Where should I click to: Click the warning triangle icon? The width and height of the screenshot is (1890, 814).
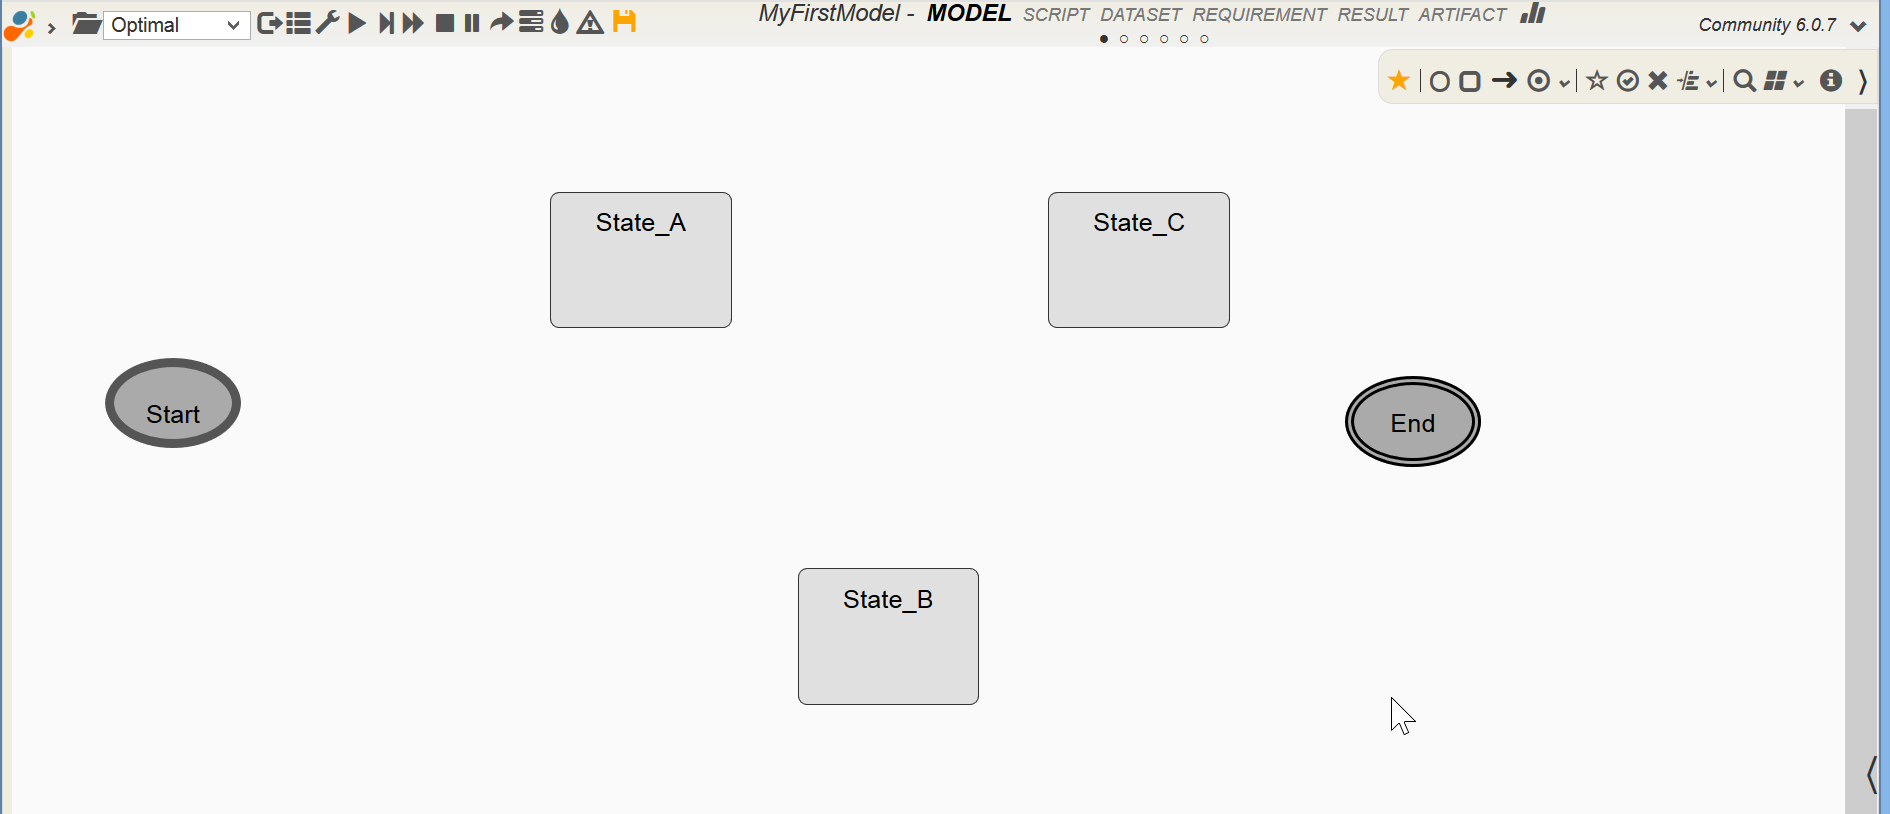point(591,23)
